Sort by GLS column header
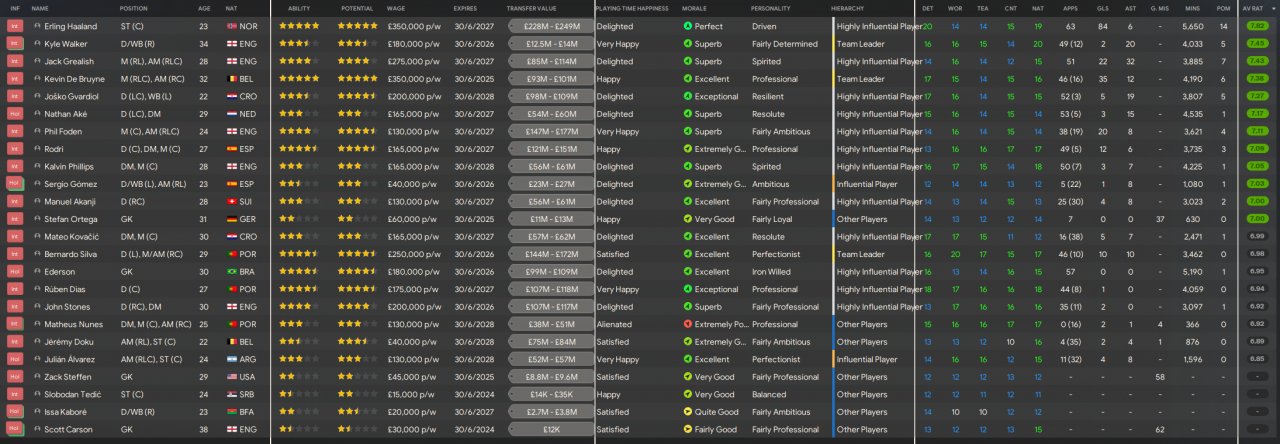Viewport: 1280px width, 444px height. 1102,8
